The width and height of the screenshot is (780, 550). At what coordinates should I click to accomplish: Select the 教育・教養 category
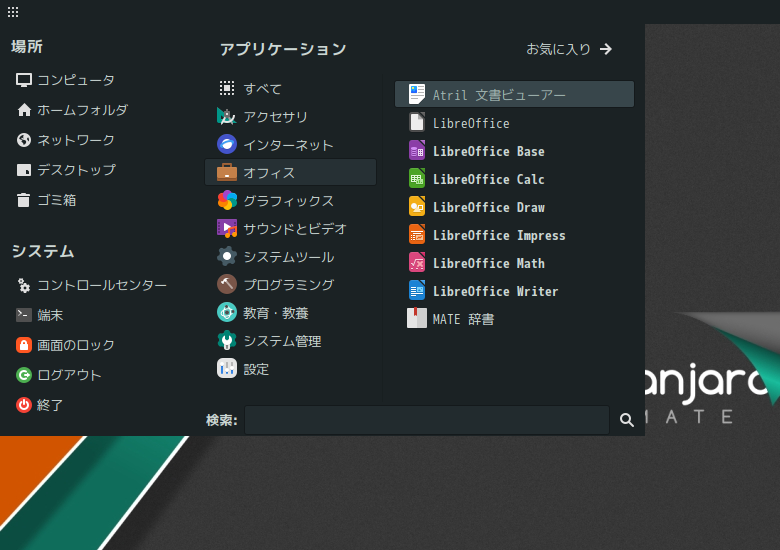[291, 313]
